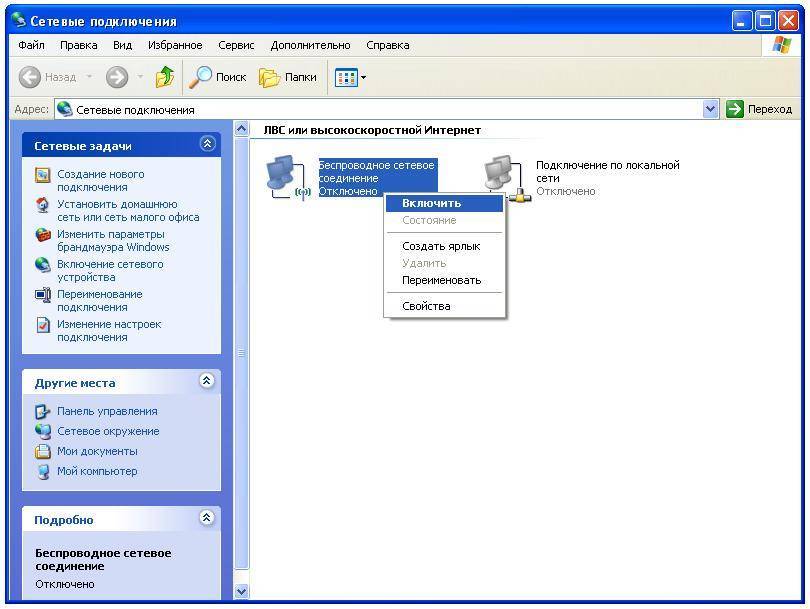Expand the address bar dropdown

click(x=711, y=109)
